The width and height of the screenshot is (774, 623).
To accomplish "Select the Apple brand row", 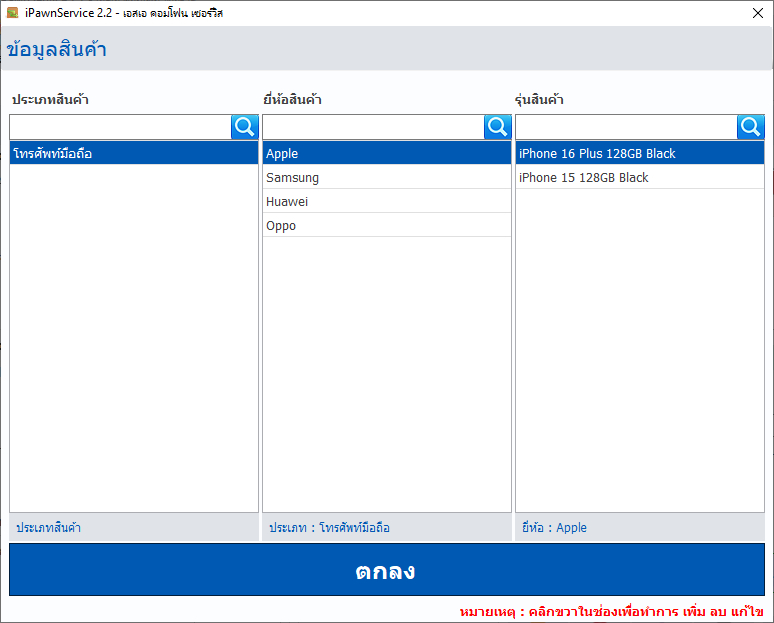I will tap(387, 153).
